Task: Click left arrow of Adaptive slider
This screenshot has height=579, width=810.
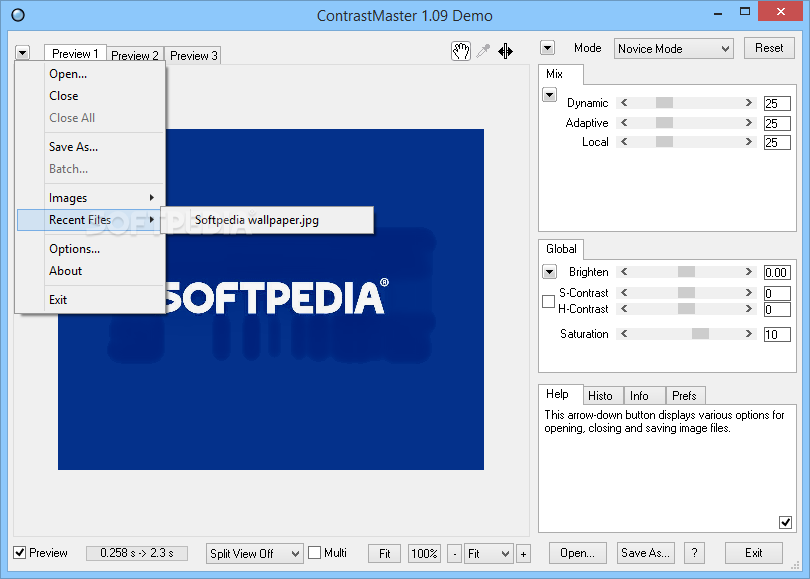Action: click(624, 122)
